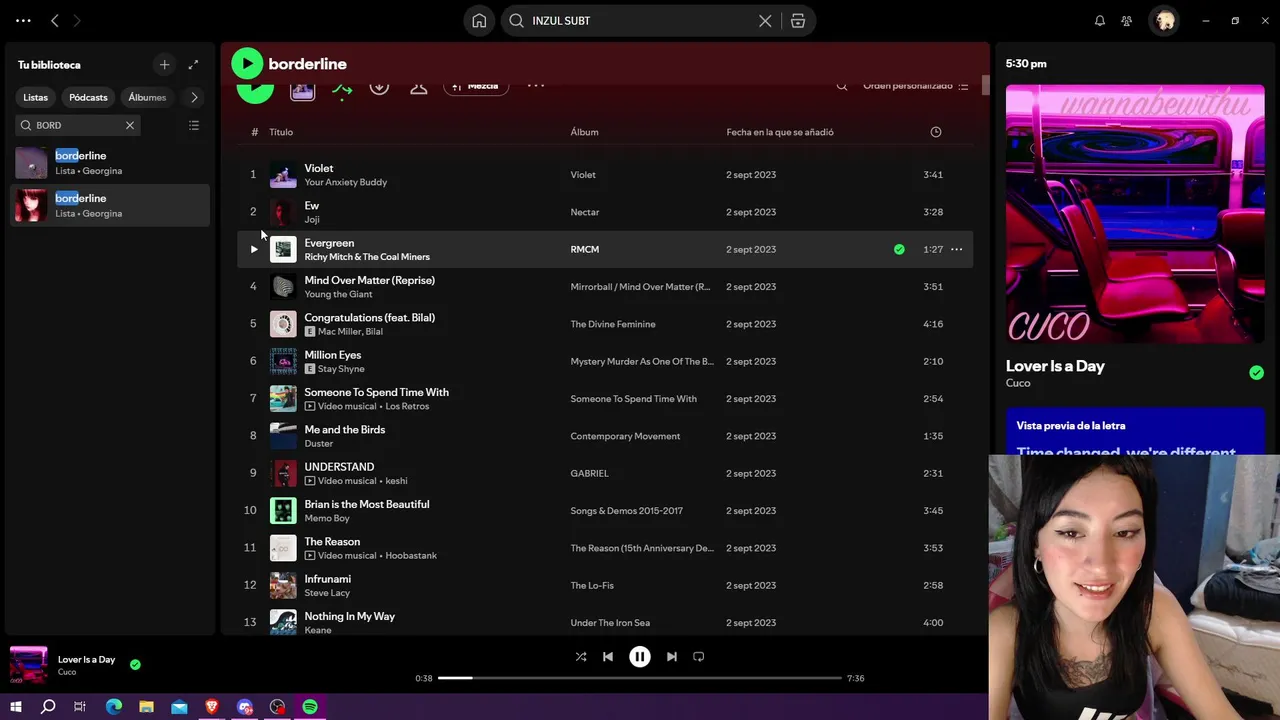Toggle saved checkmark on Evergreen row
Screen dimensions: 1280x720
[899, 249]
